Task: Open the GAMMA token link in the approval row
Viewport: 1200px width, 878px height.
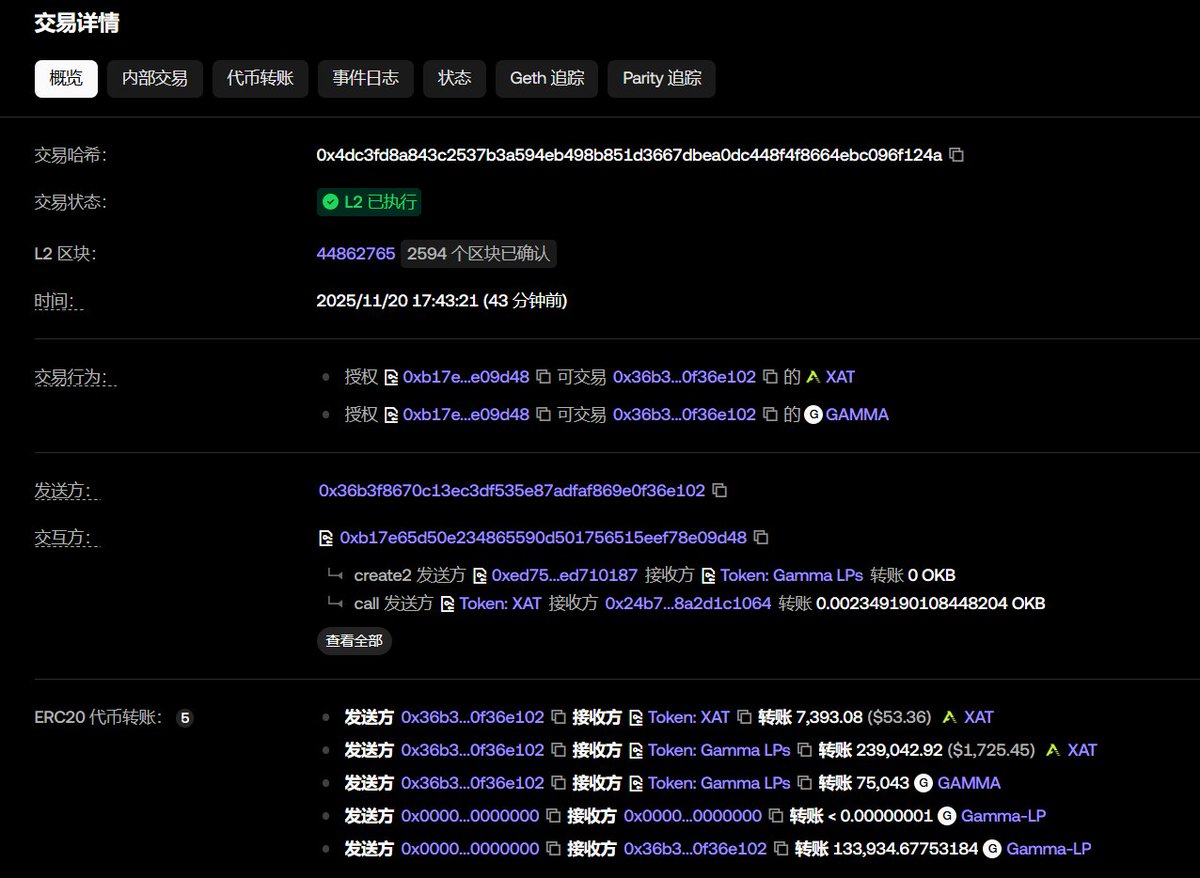Action: point(857,414)
